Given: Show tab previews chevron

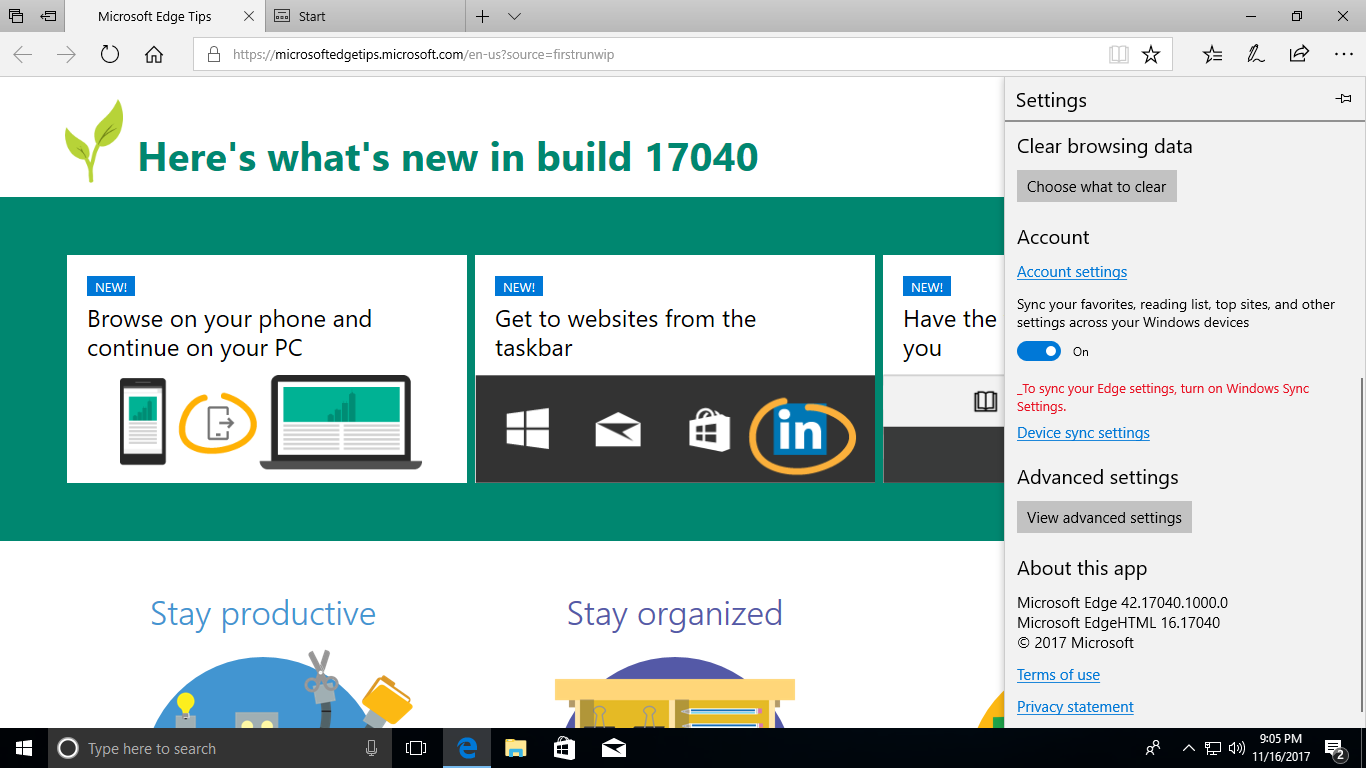Looking at the screenshot, I should click(x=514, y=17).
